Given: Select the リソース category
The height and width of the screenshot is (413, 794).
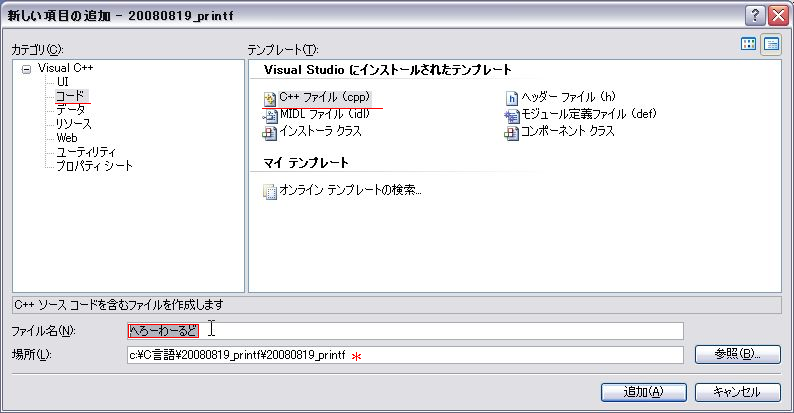Looking at the screenshot, I should (73, 124).
